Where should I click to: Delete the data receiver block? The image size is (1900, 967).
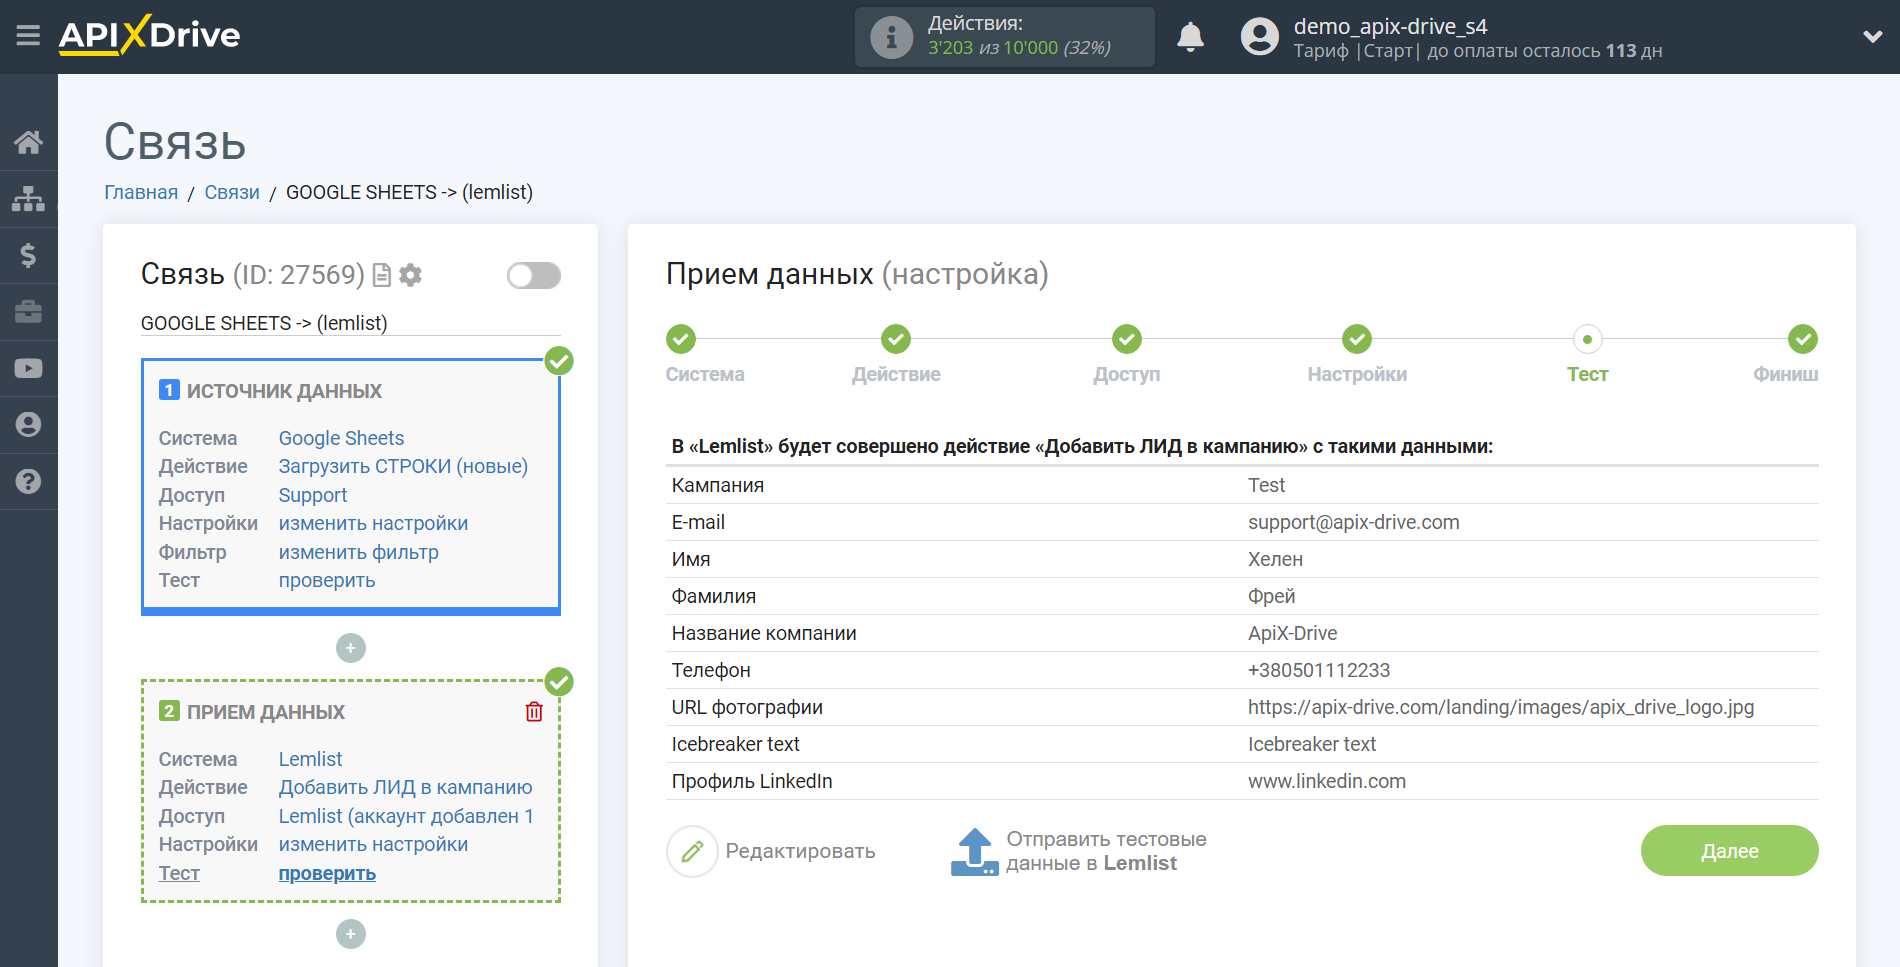534,711
